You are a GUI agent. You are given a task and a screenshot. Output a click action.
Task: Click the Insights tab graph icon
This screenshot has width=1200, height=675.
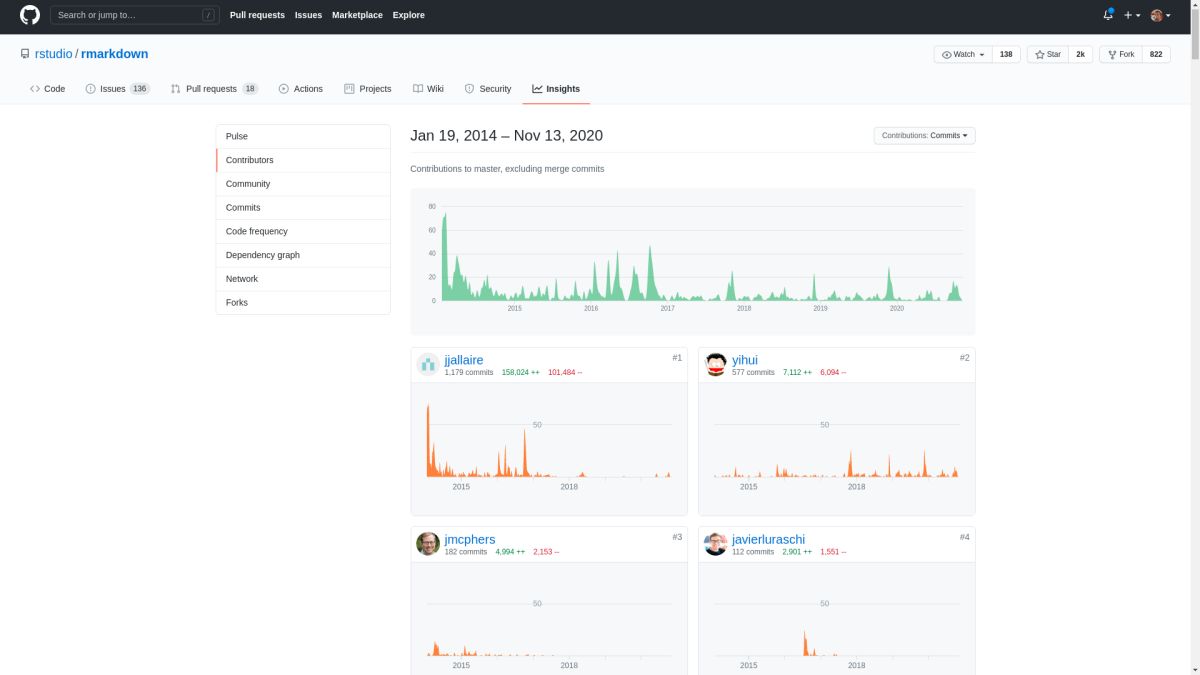pos(537,89)
